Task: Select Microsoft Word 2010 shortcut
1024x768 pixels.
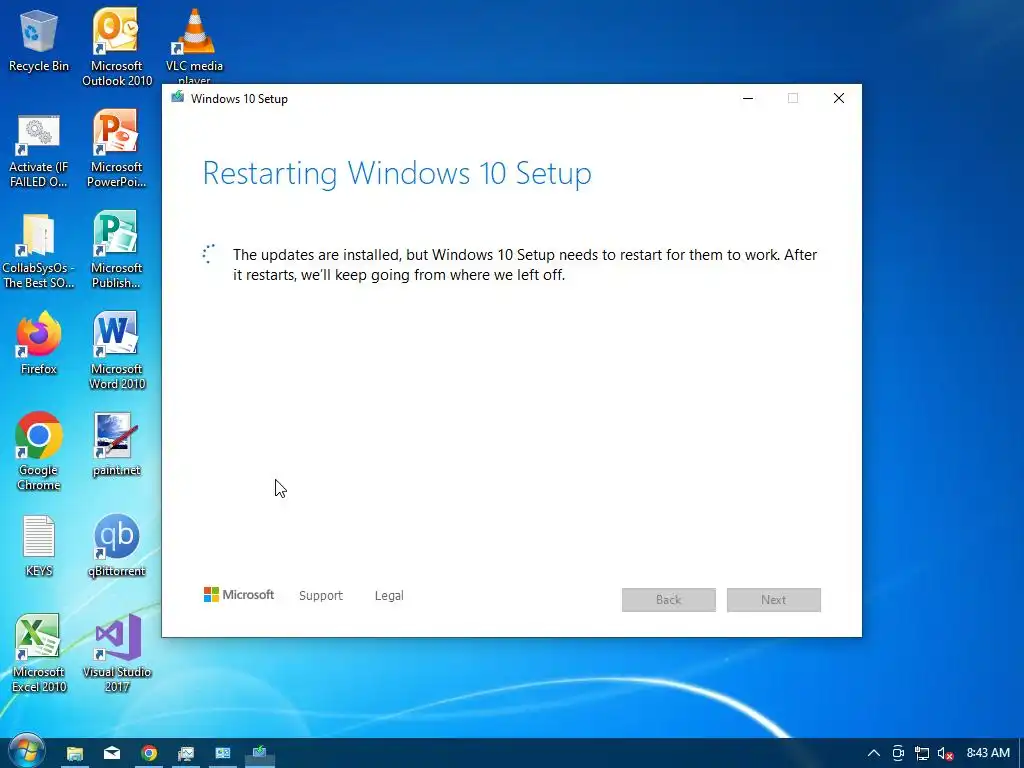Action: [116, 351]
